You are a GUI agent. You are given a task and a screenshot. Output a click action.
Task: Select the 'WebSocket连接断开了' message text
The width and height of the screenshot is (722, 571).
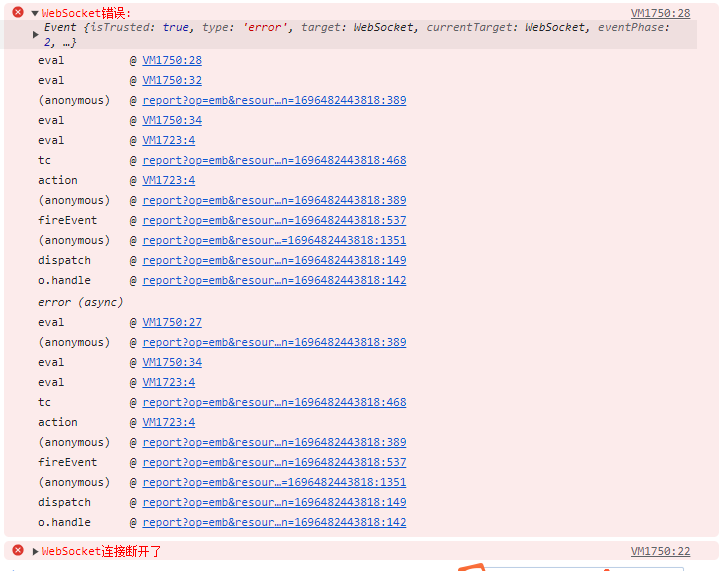101,551
